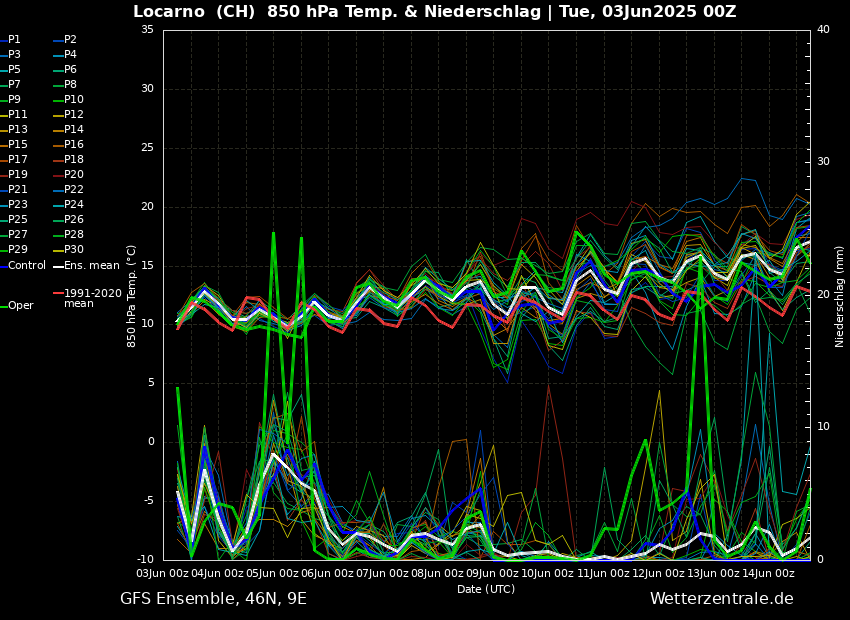850x620 pixels.
Task: Click the 12Jun 00z date label
Action: pos(658,573)
